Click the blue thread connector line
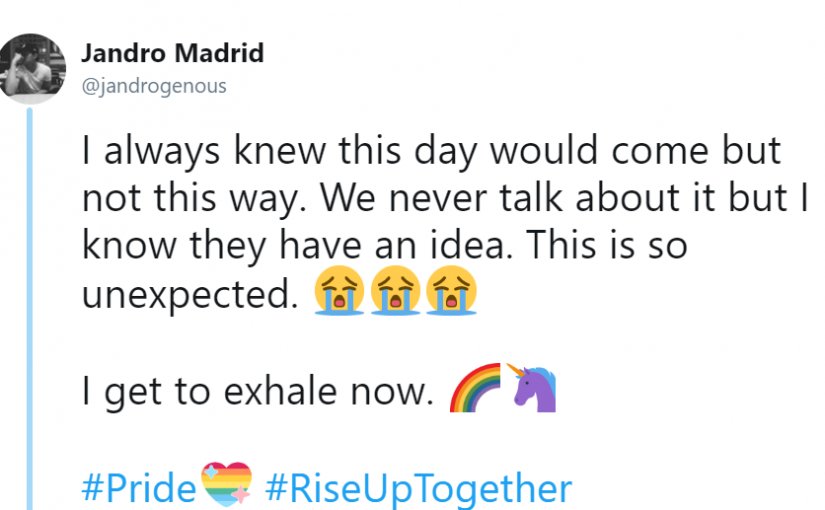 (x=29, y=308)
